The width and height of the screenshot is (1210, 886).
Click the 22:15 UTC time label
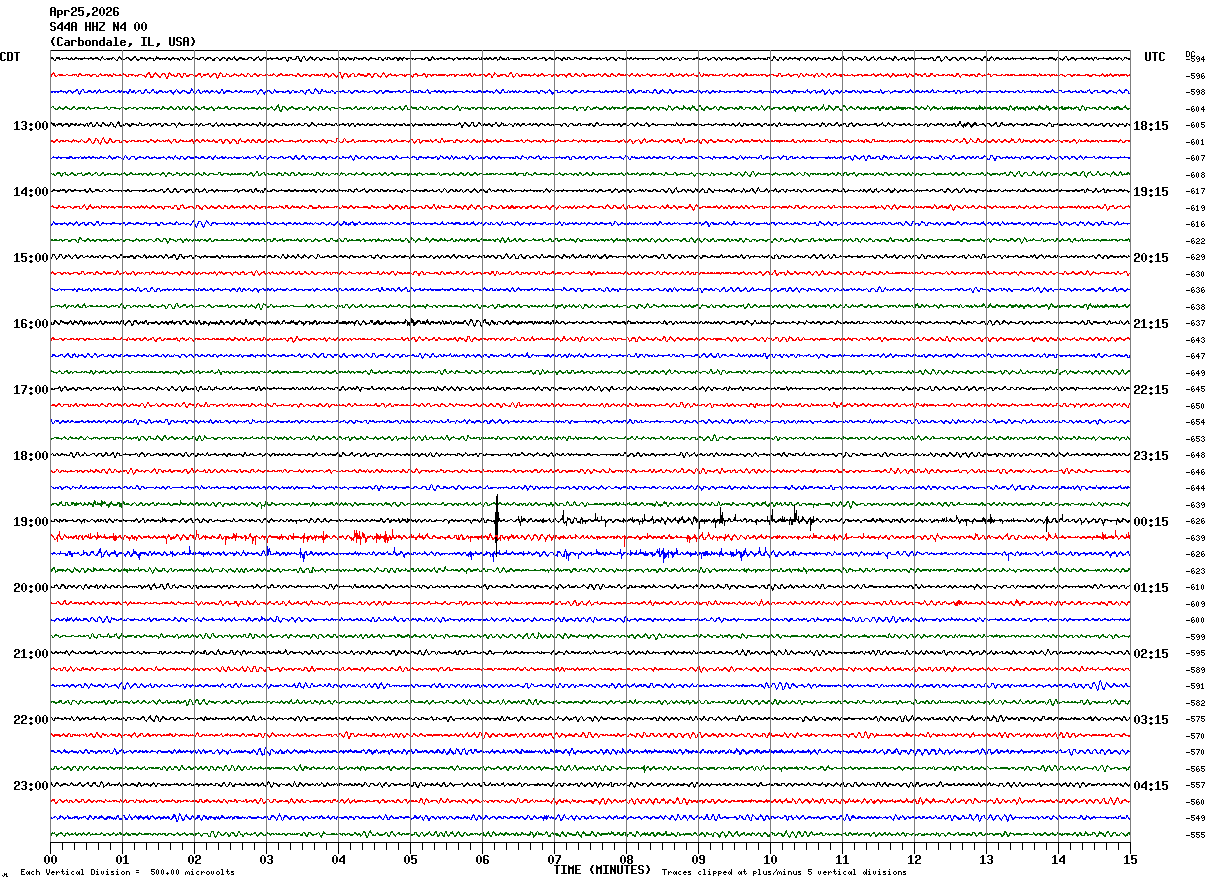pyautogui.click(x=1151, y=390)
